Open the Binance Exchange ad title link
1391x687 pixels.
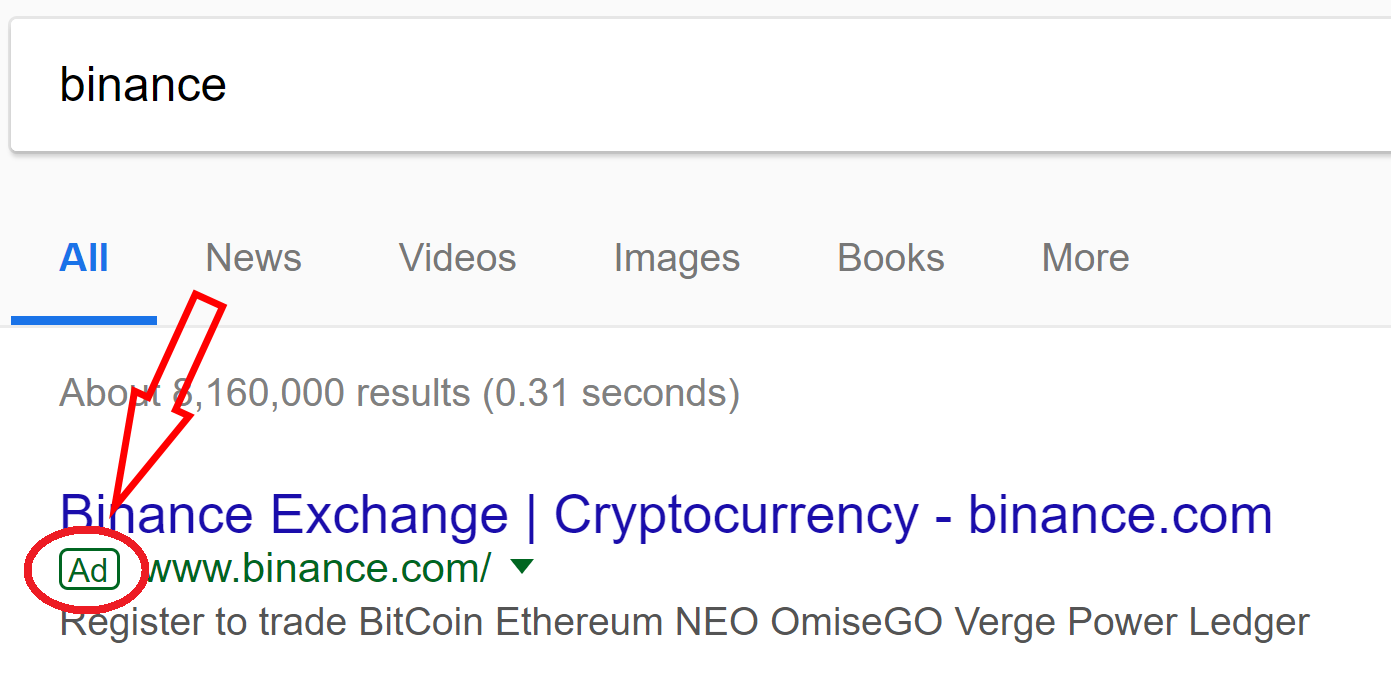[x=666, y=515]
